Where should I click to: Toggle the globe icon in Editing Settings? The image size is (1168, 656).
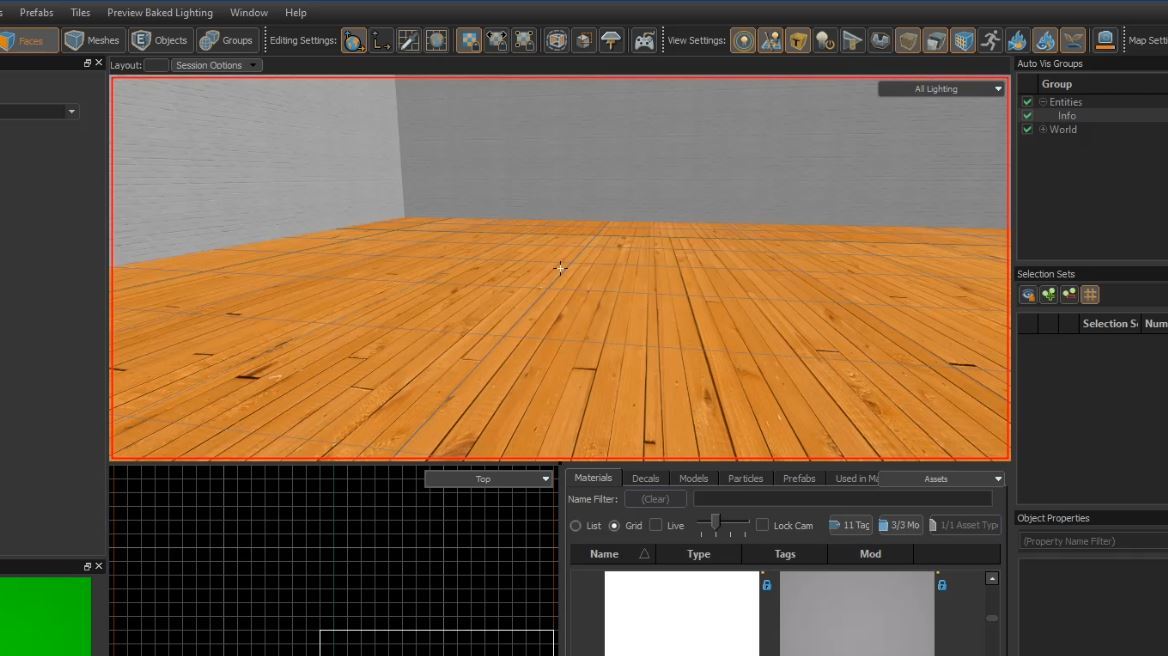point(354,40)
